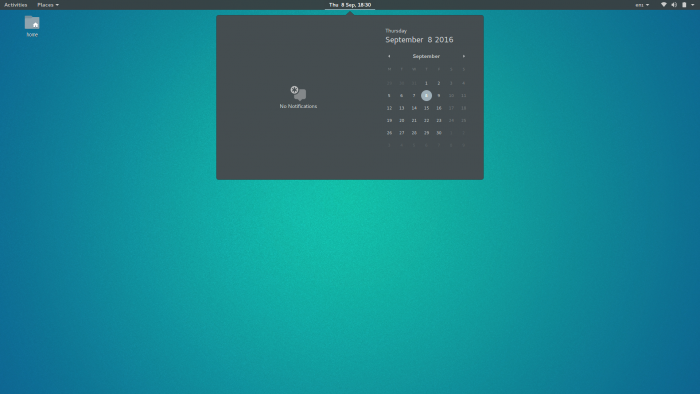Open the home folder desktop icon
This screenshot has height=394, width=700.
coord(32,26)
